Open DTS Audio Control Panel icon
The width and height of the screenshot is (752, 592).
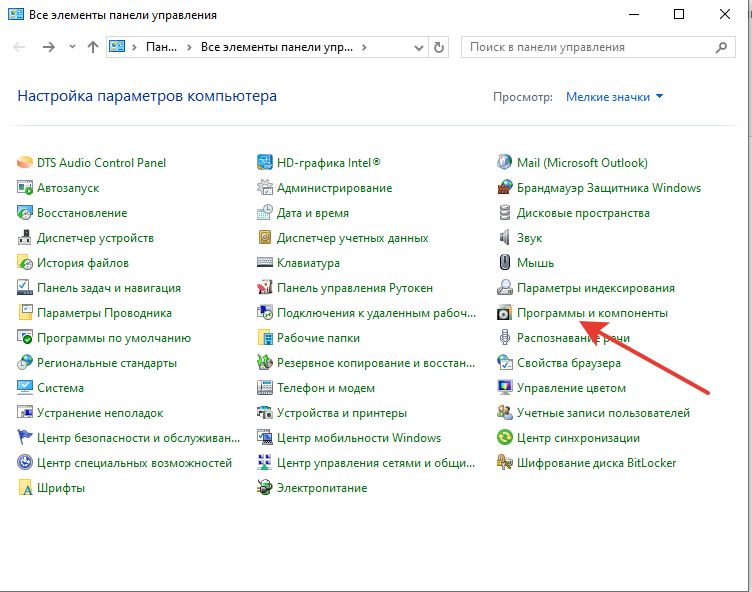[x=24, y=163]
